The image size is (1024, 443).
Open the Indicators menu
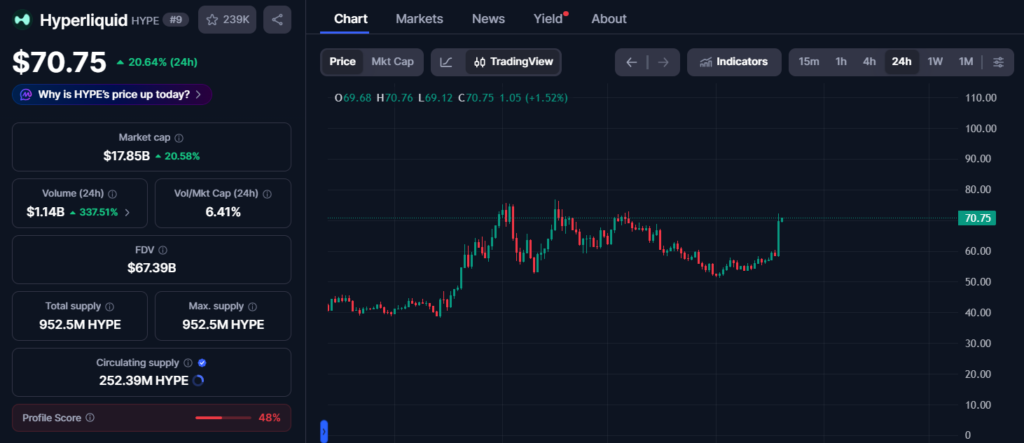[734, 62]
